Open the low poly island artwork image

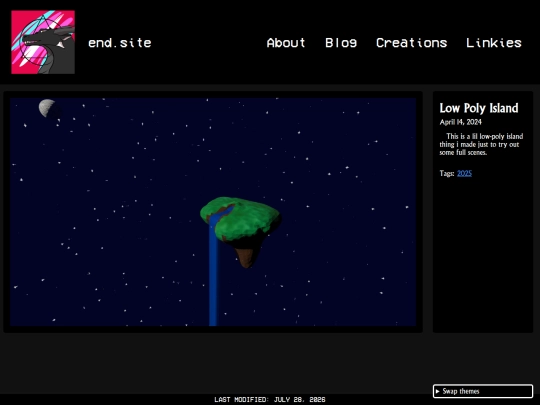click(x=213, y=212)
